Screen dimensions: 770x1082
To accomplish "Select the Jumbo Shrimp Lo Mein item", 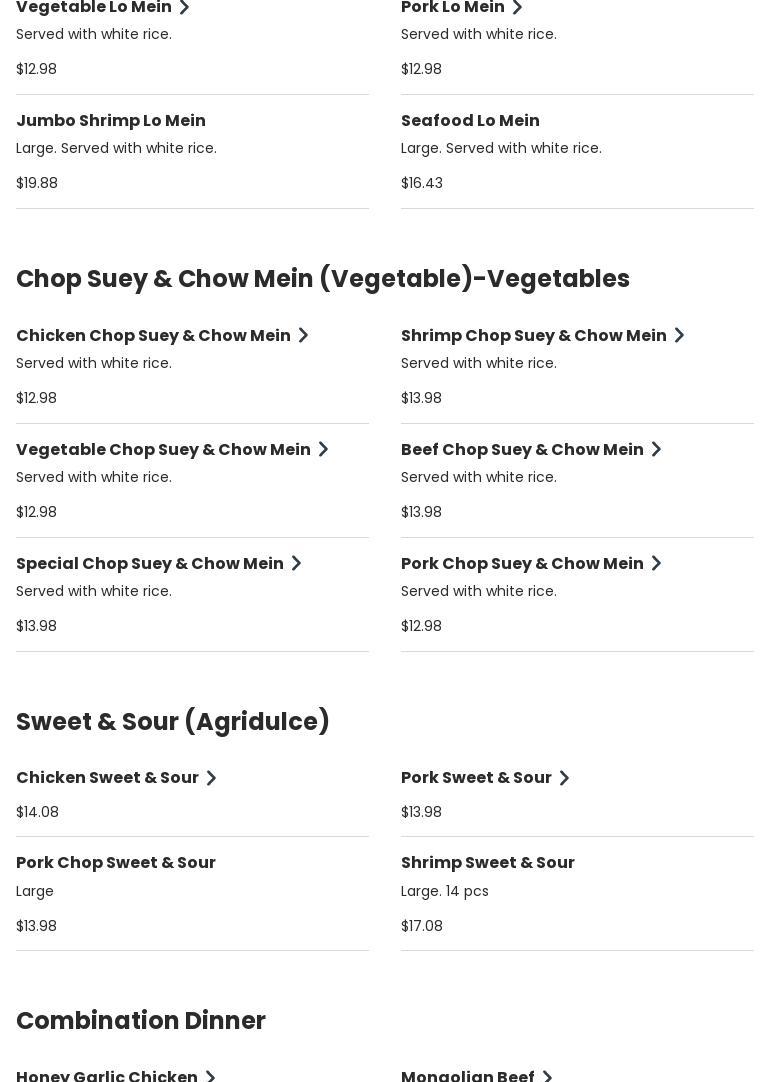I will coord(111,121).
